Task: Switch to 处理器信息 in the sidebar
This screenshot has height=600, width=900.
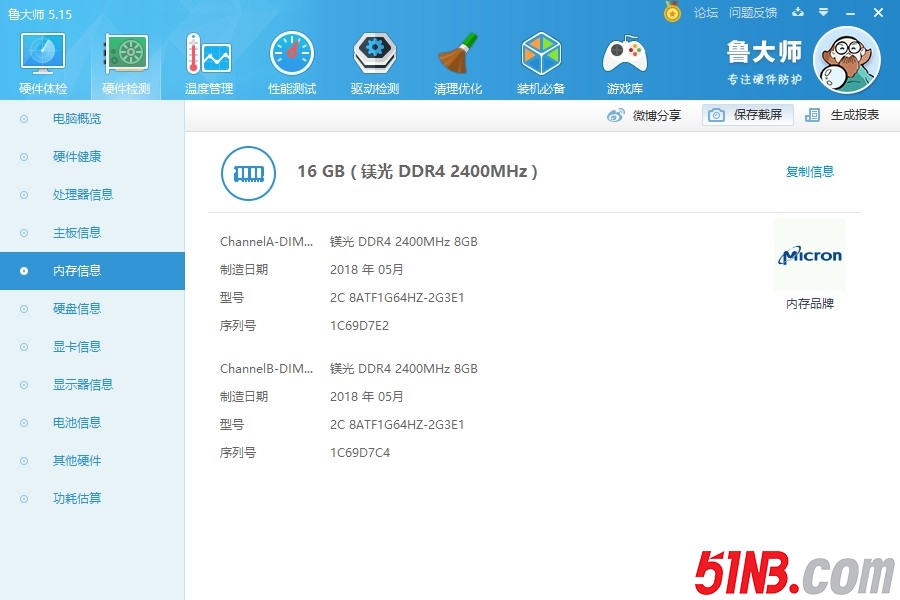Action: [x=83, y=195]
